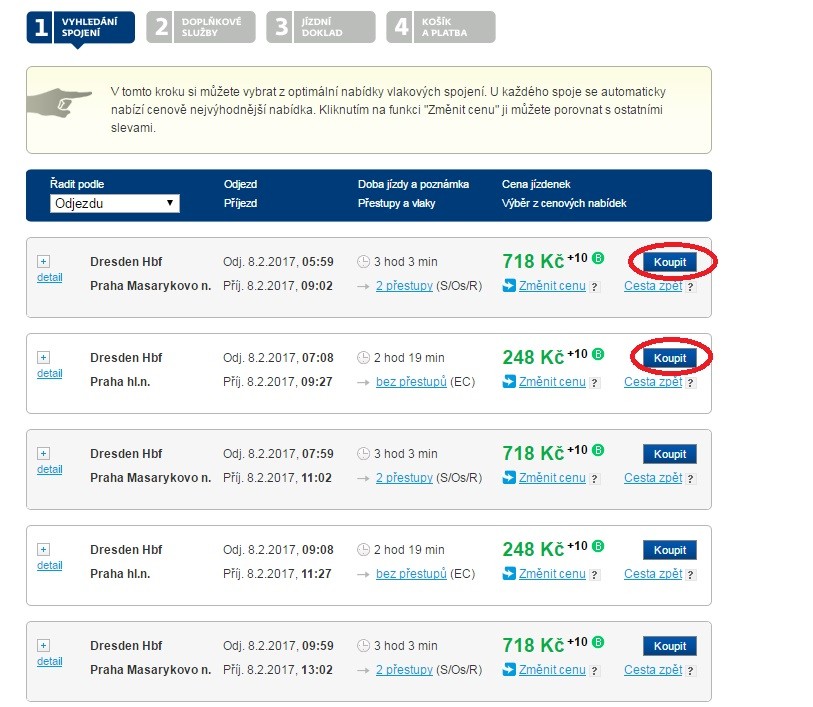Click blue arrow icon beside Změnit cenu, 07:08 train
This screenshot has height=707, width=813.
pos(509,382)
